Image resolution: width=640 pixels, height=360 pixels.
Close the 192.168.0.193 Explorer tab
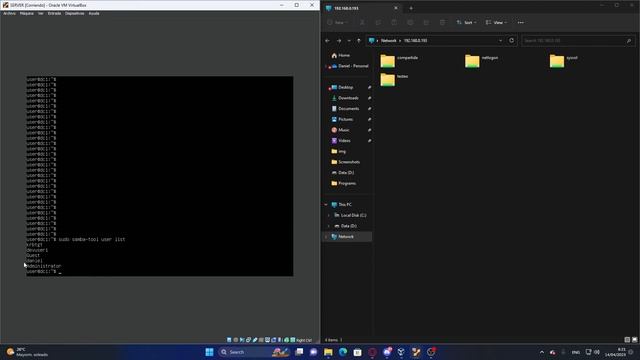click(x=396, y=8)
